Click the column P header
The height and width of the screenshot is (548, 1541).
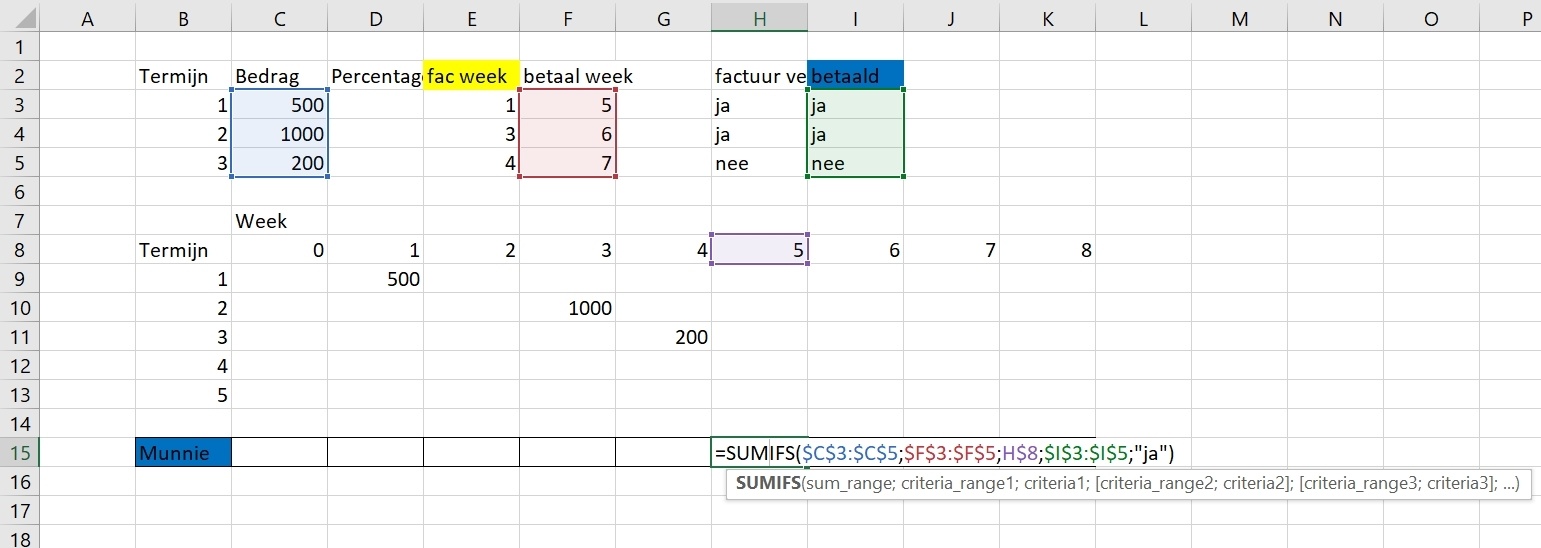tap(1527, 17)
